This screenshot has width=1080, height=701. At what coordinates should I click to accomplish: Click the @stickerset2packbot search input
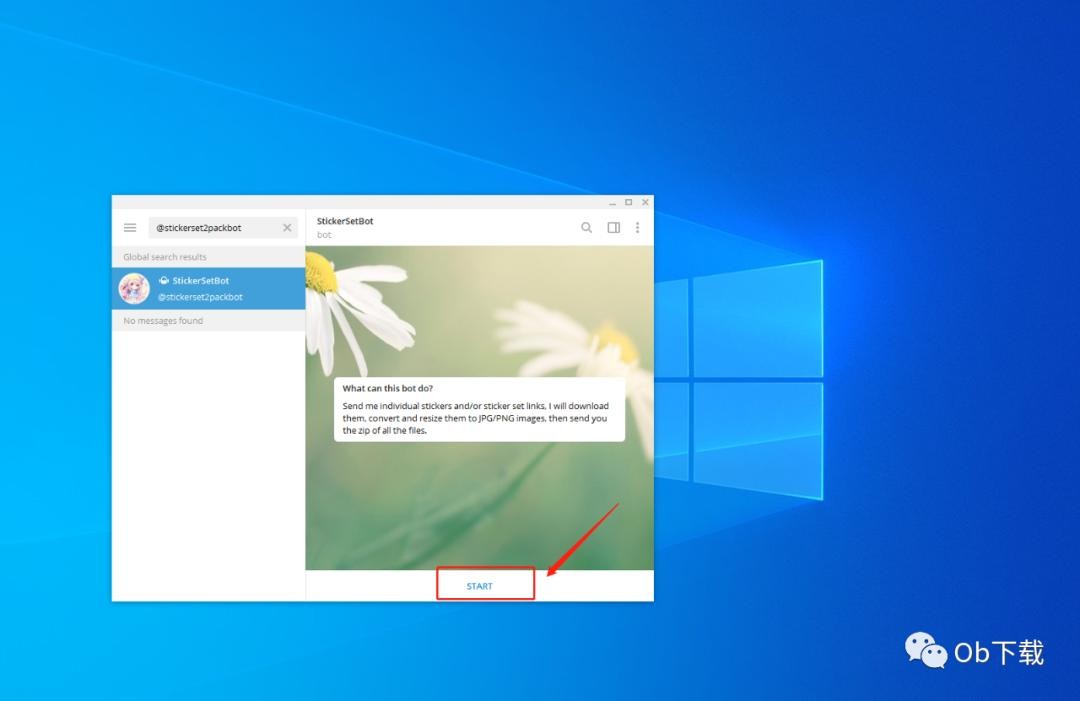pos(212,228)
